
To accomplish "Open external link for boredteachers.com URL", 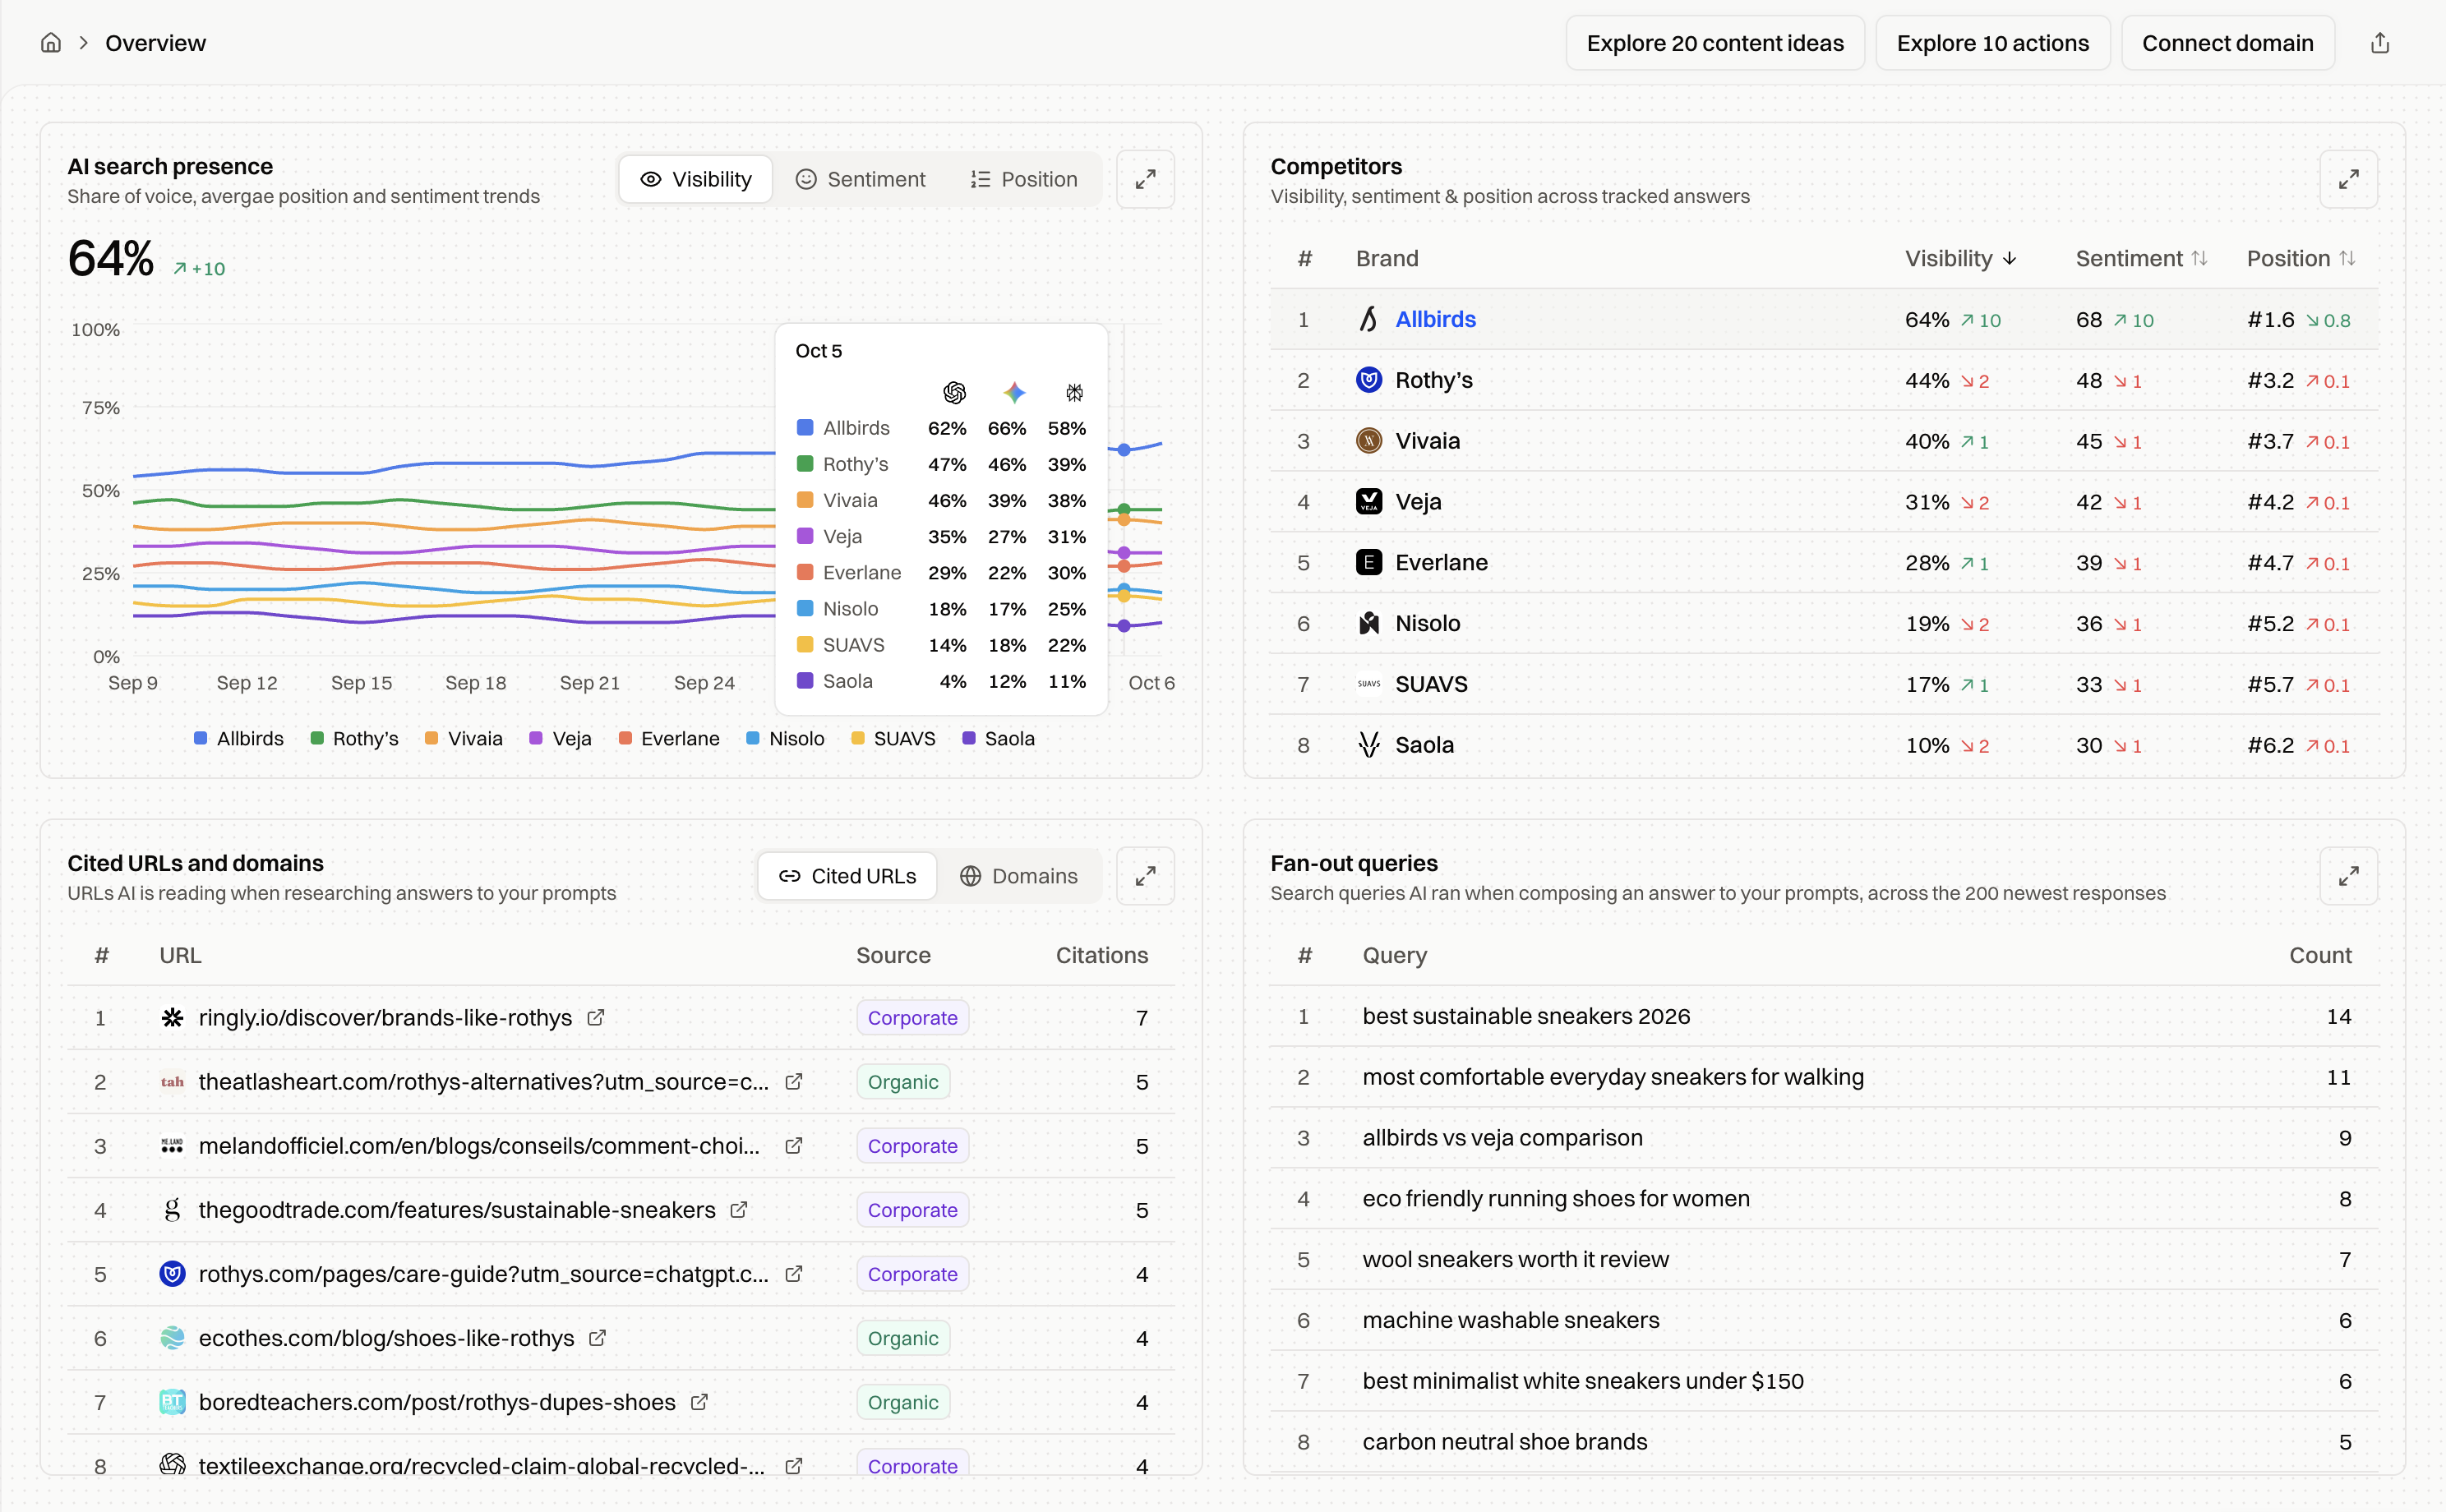I will [x=699, y=1402].
